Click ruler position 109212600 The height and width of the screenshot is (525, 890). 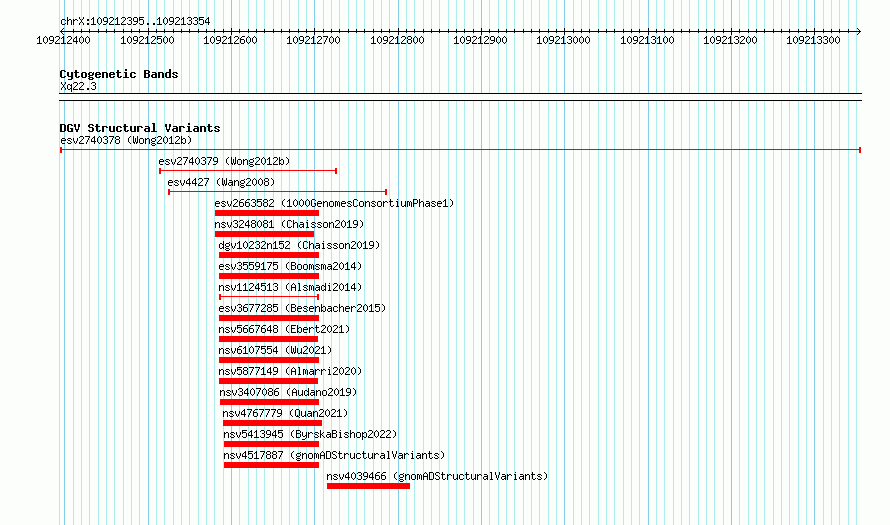coord(230,40)
